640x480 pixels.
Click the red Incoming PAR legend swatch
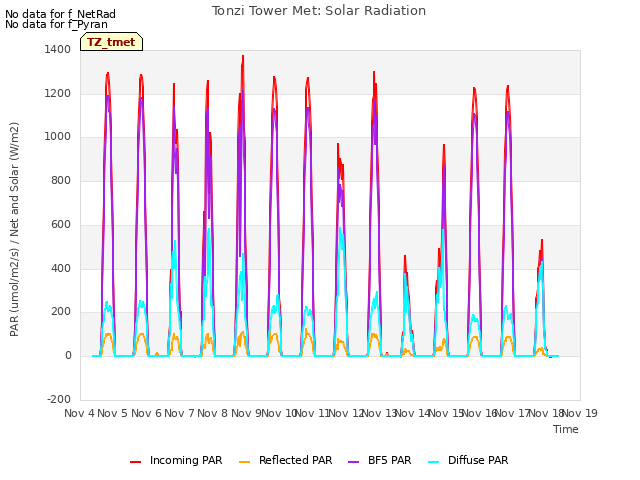pos(136,462)
